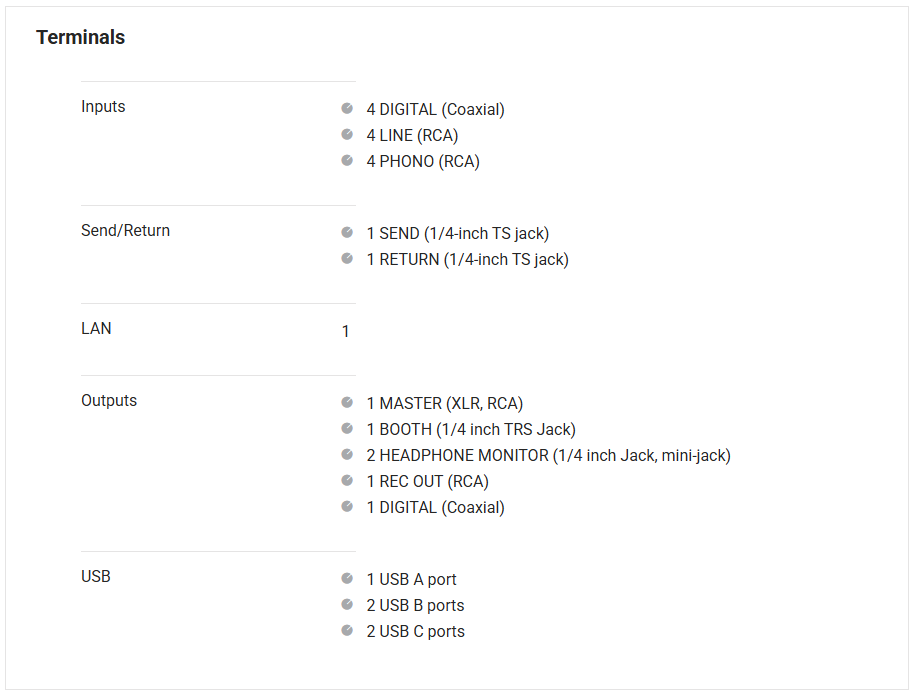Click the bullet icon beside 2 HEADPHONE MONITOR

click(x=347, y=454)
